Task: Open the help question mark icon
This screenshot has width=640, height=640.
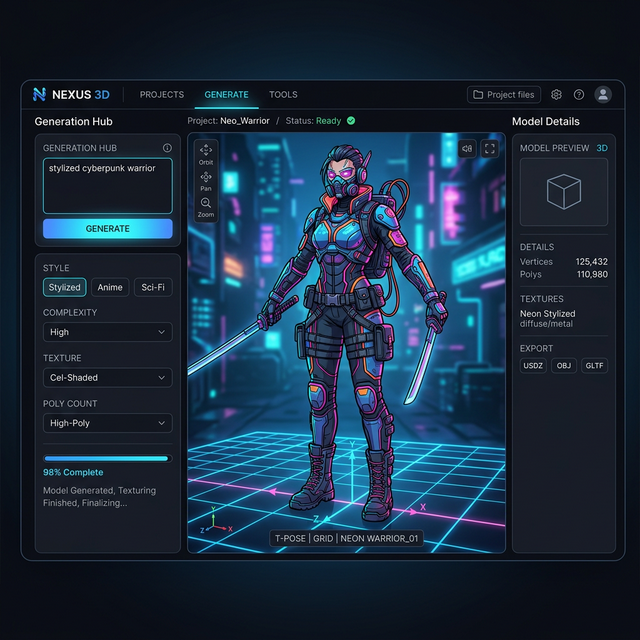Action: (x=579, y=95)
